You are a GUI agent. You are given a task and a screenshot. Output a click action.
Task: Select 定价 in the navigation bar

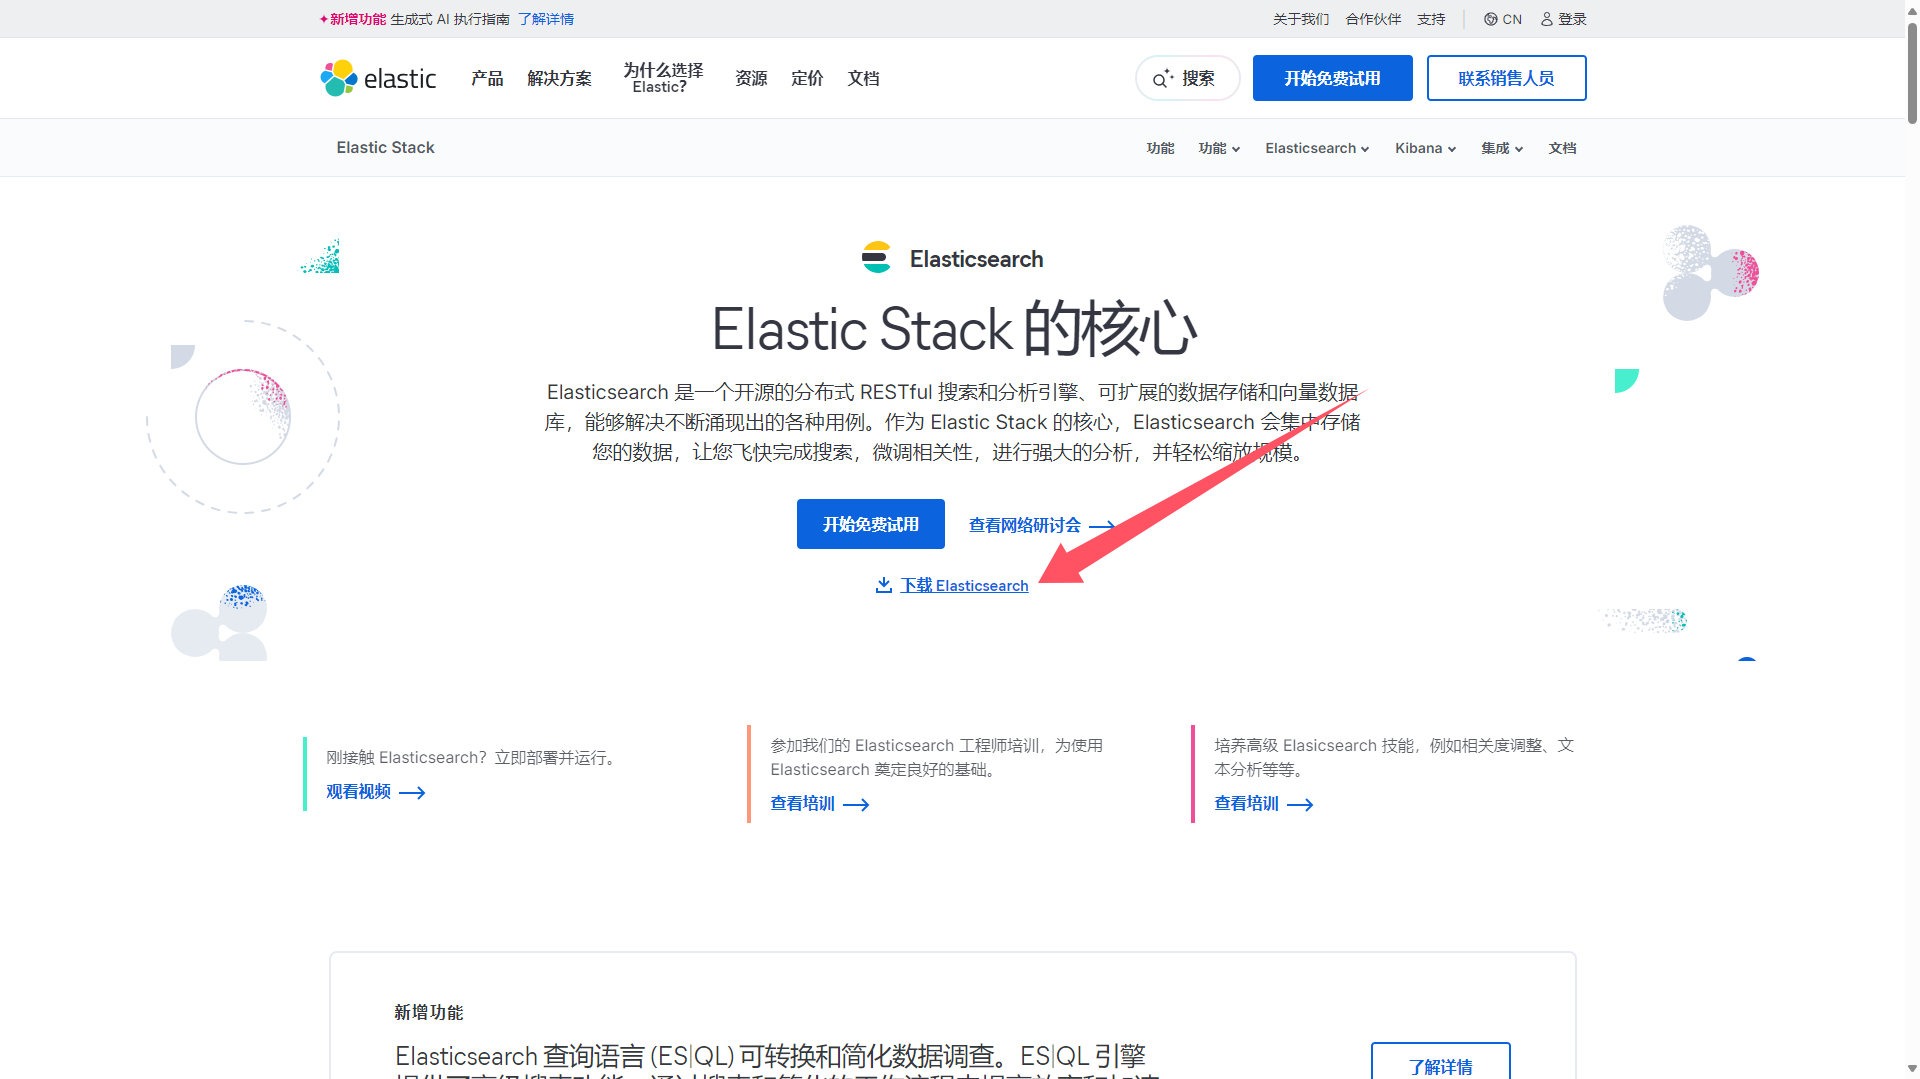pos(806,78)
